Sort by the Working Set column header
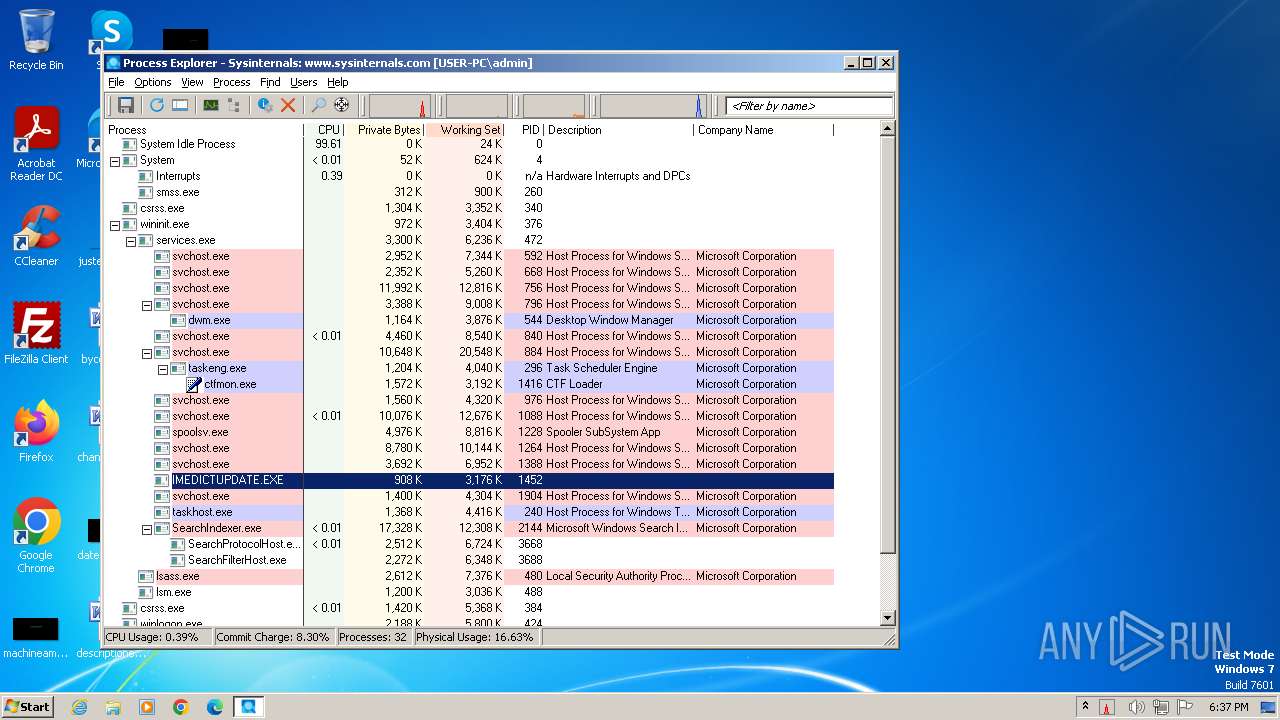 click(x=466, y=130)
